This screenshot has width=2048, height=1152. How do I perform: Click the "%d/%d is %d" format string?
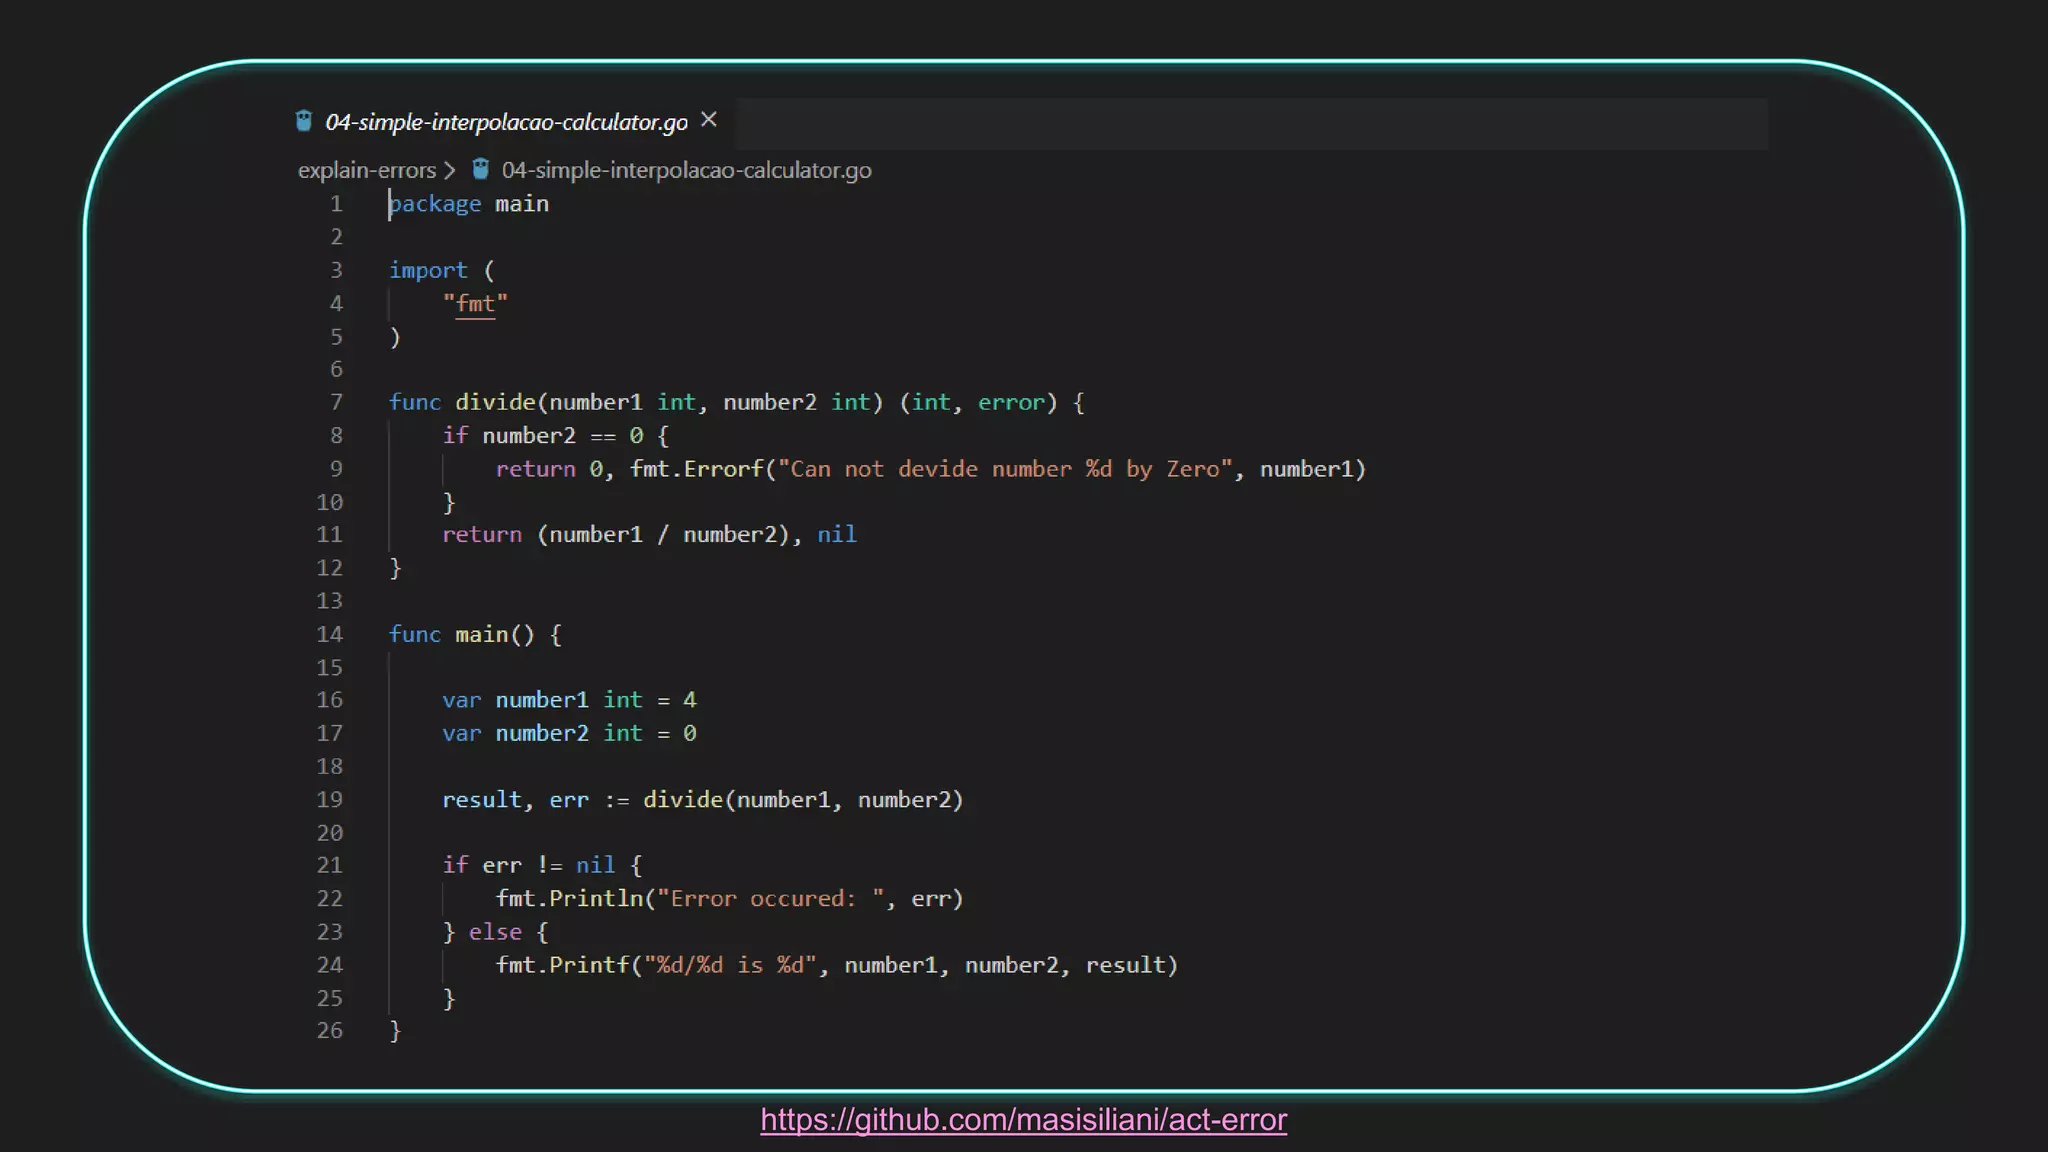point(730,965)
